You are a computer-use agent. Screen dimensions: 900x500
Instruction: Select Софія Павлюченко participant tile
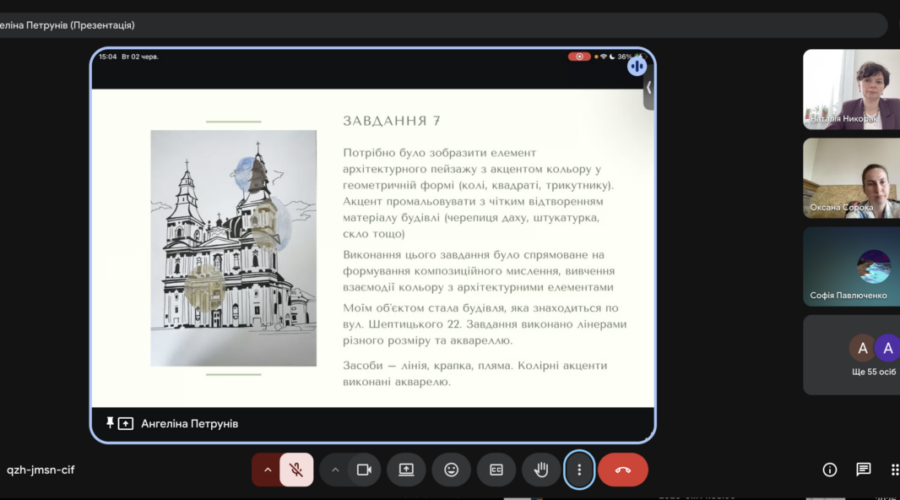851,266
